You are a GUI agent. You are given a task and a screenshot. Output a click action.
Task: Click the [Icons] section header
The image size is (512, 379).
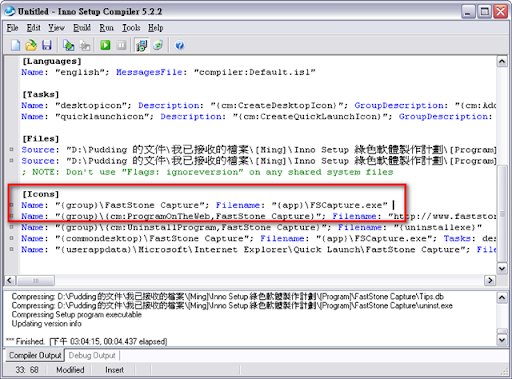click(x=41, y=194)
